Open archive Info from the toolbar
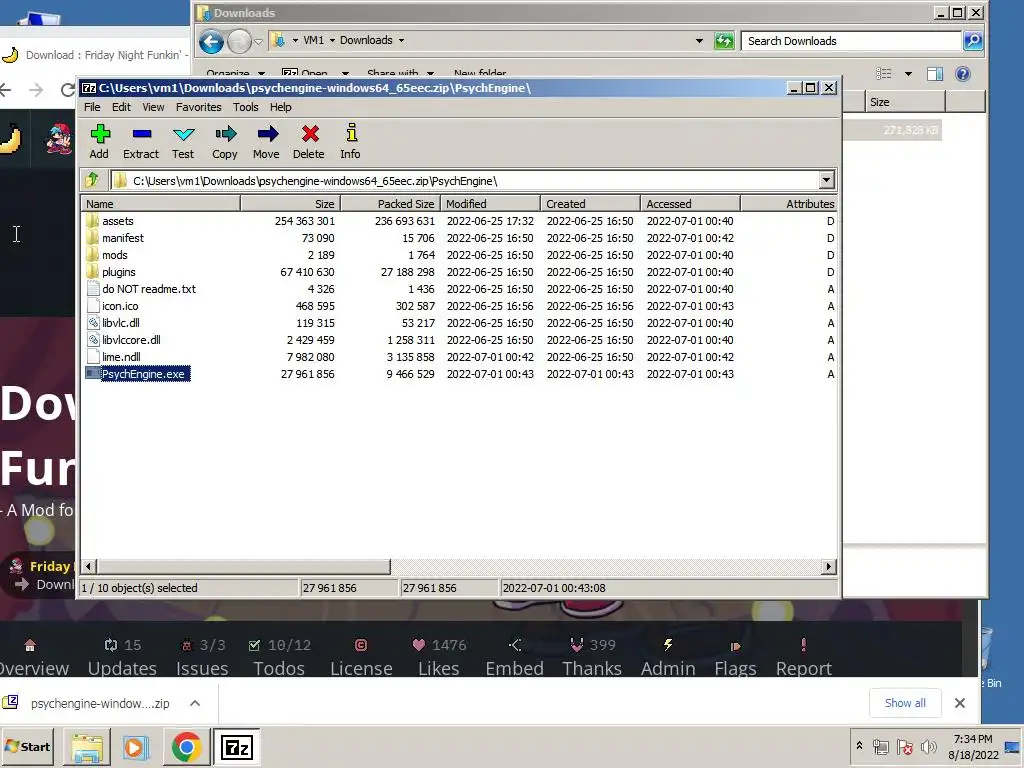Viewport: 1024px width, 768px height. tap(351, 142)
